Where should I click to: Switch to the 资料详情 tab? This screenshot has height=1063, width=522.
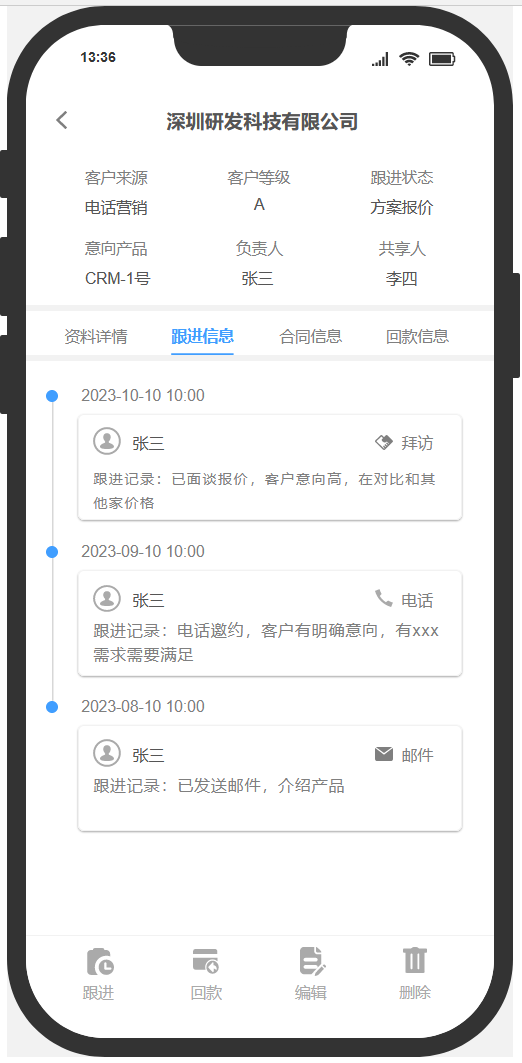point(96,336)
